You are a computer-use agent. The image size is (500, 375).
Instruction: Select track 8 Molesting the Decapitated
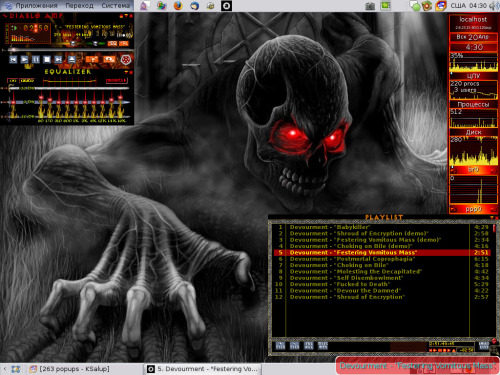(382, 271)
